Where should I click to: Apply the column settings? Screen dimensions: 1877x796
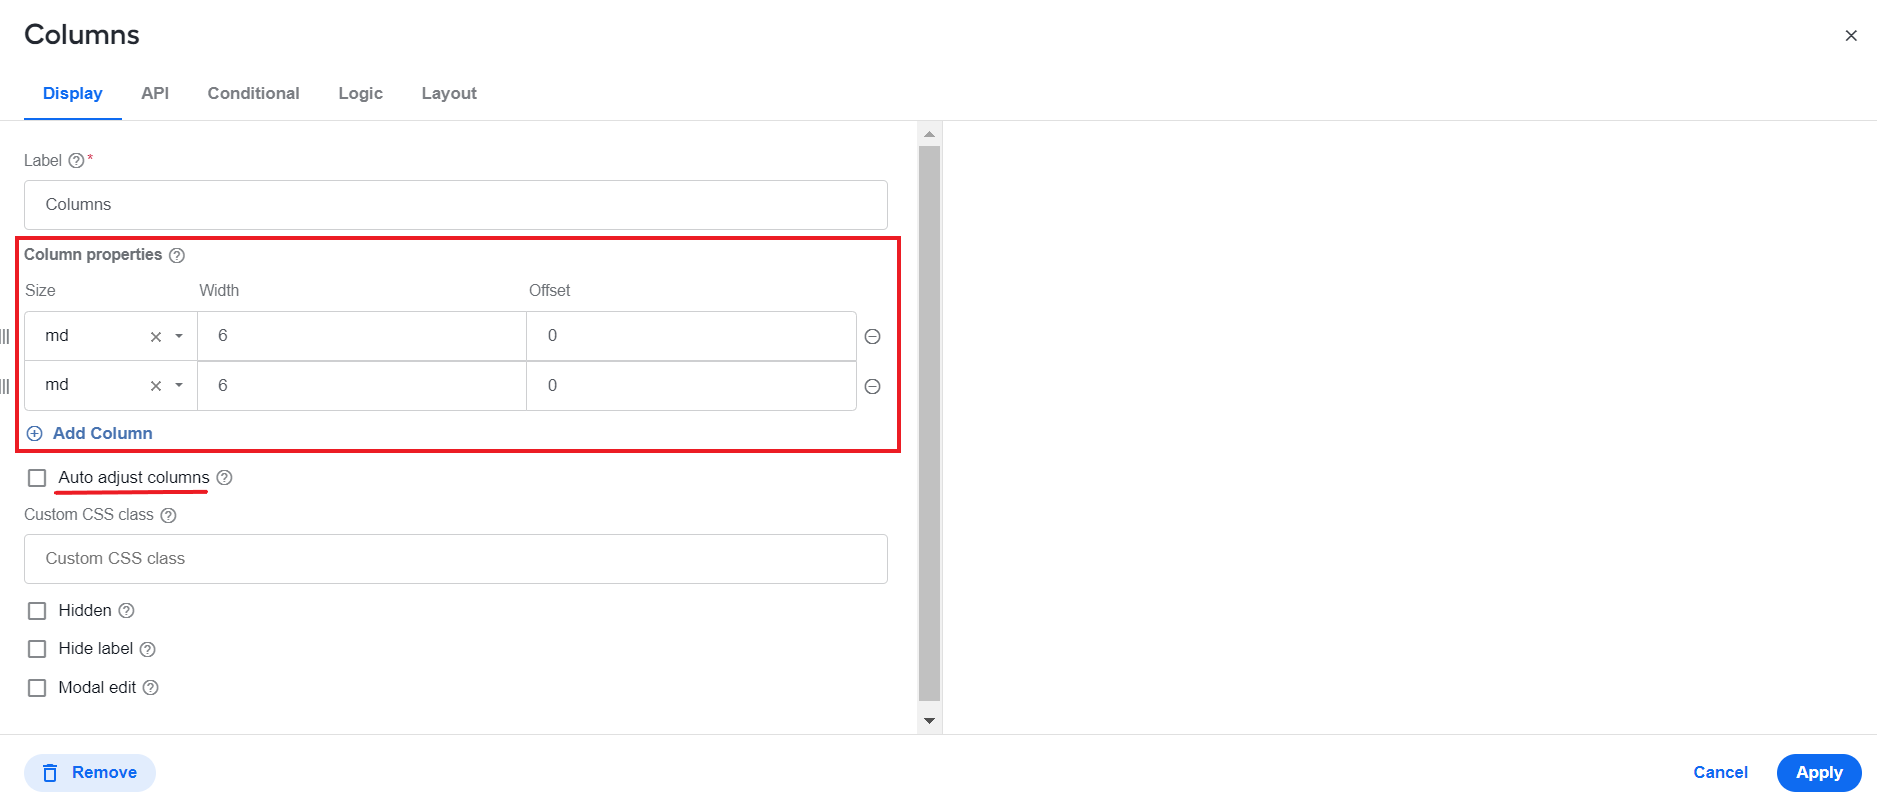coord(1819,772)
